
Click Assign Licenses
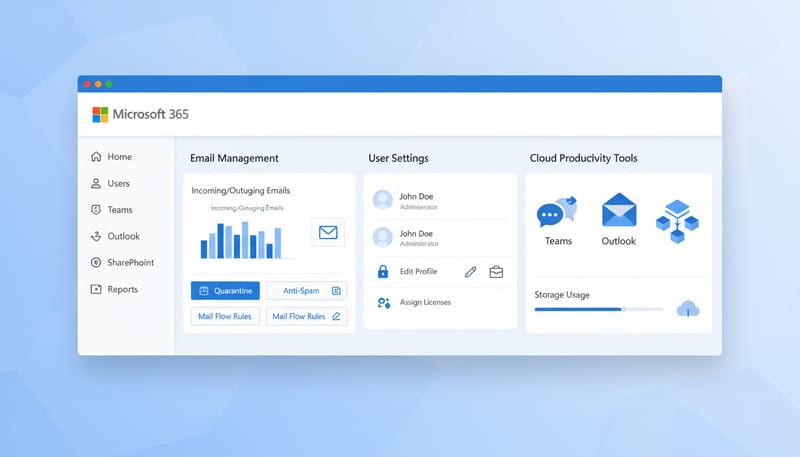[x=426, y=302]
